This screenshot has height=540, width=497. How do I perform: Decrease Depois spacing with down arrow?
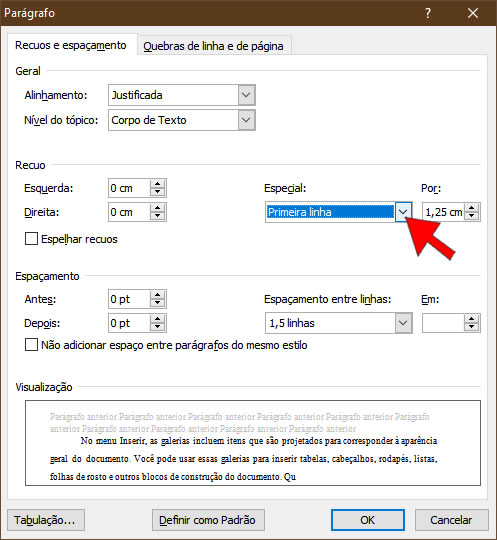[157, 328]
